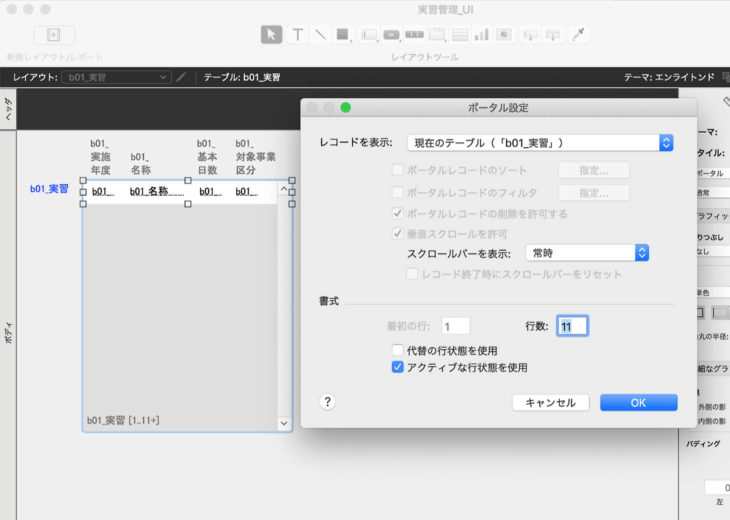The width and height of the screenshot is (730, 520).
Task: Select the Line drawing tool
Action: click(320, 34)
